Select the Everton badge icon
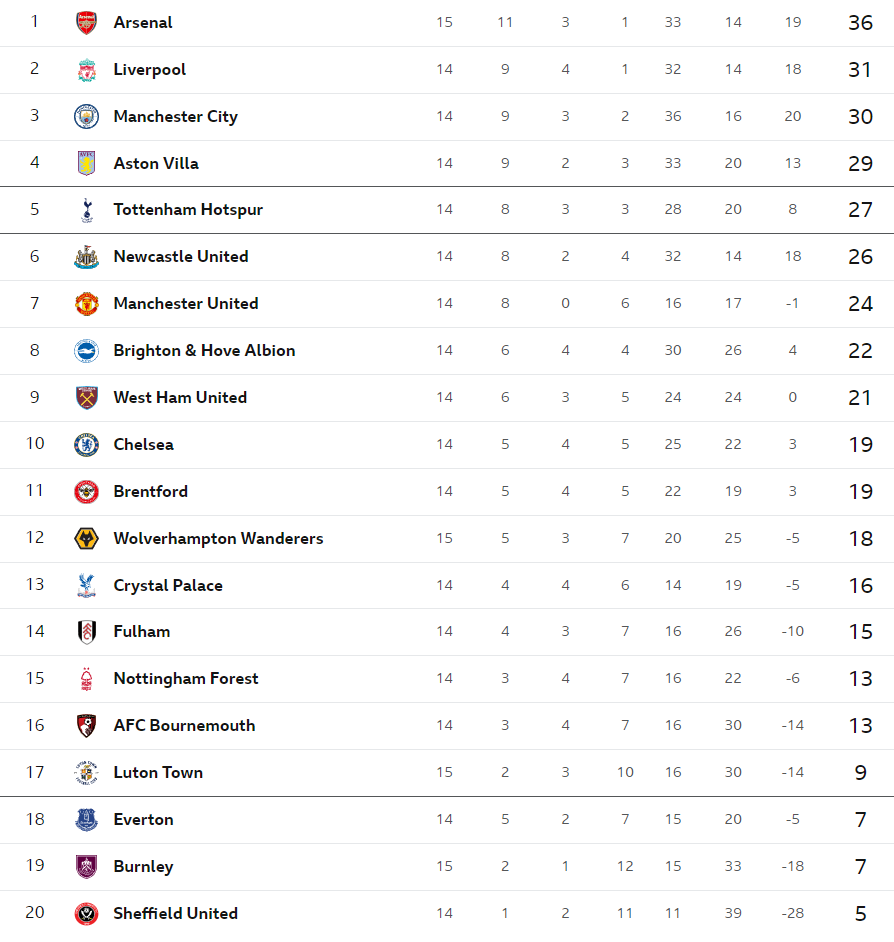 [87, 819]
